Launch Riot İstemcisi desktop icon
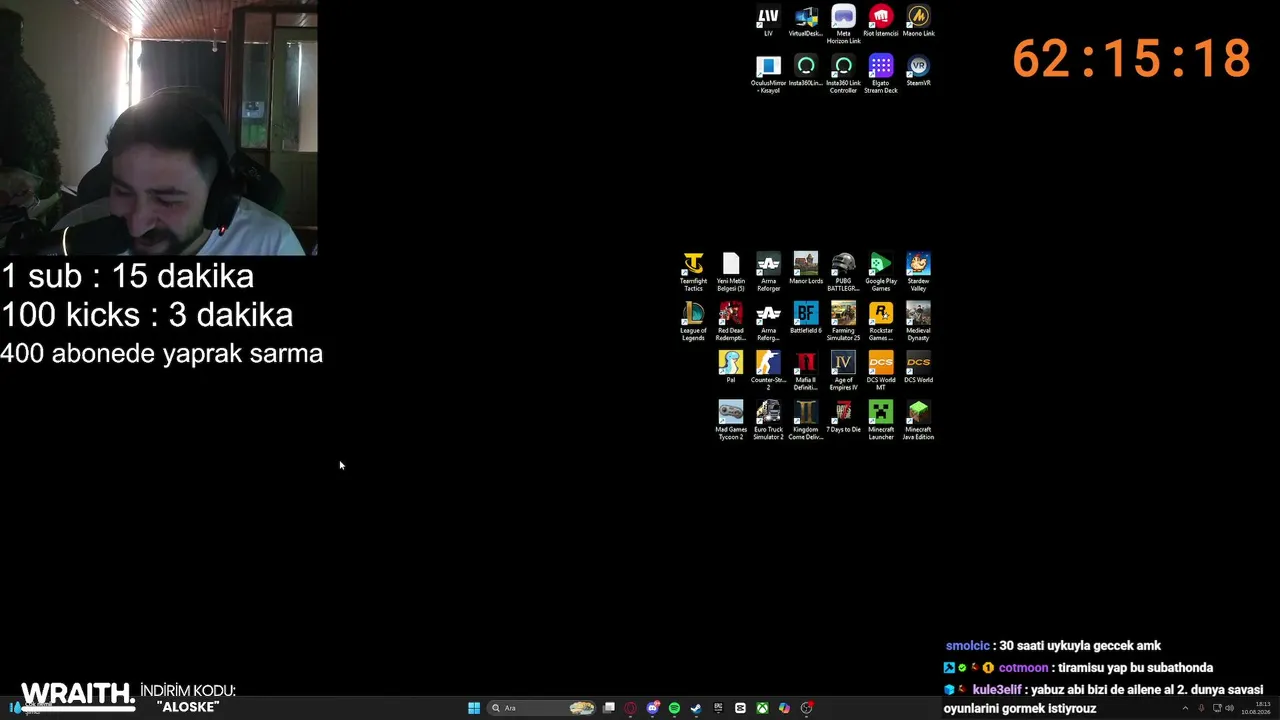 coord(881,21)
